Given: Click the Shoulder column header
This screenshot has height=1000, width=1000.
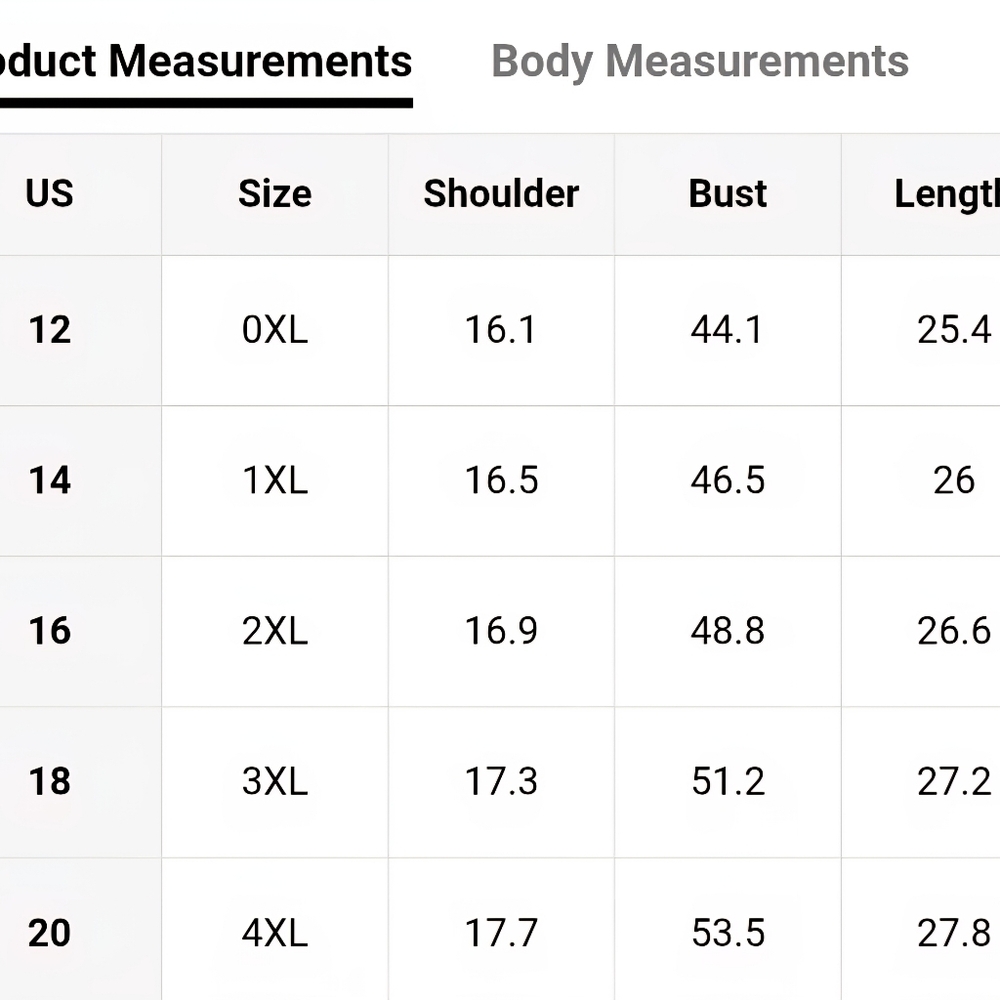Looking at the screenshot, I should point(501,193).
